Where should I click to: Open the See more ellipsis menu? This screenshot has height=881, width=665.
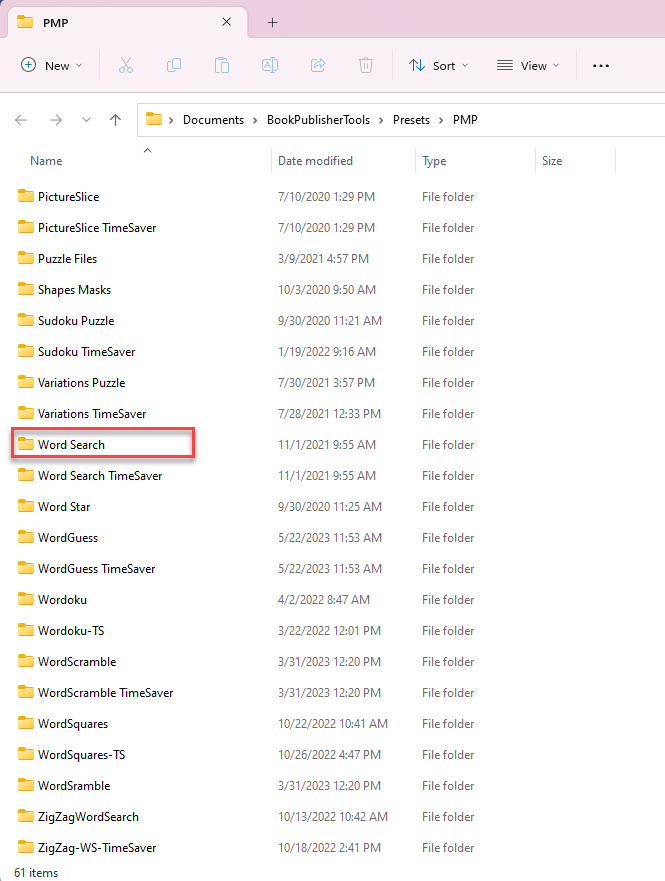click(x=600, y=65)
